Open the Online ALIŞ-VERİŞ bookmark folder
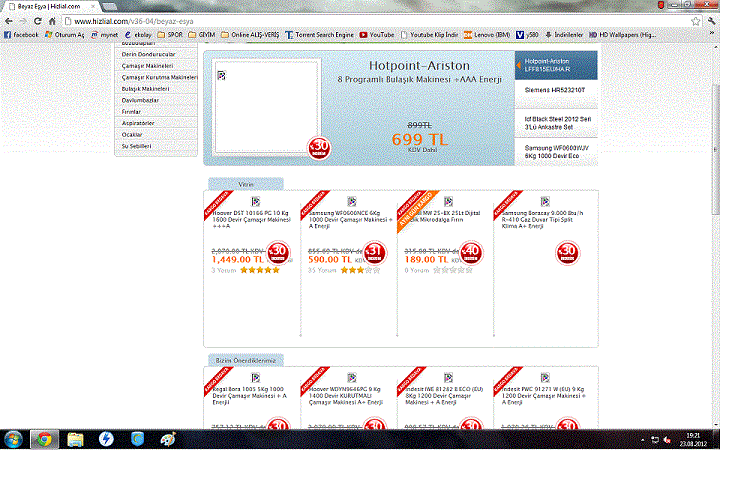The height and width of the screenshot is (499, 750). (x=250, y=35)
